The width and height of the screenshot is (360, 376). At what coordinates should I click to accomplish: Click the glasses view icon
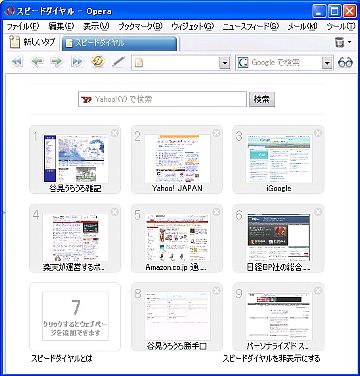pyautogui.click(x=345, y=62)
